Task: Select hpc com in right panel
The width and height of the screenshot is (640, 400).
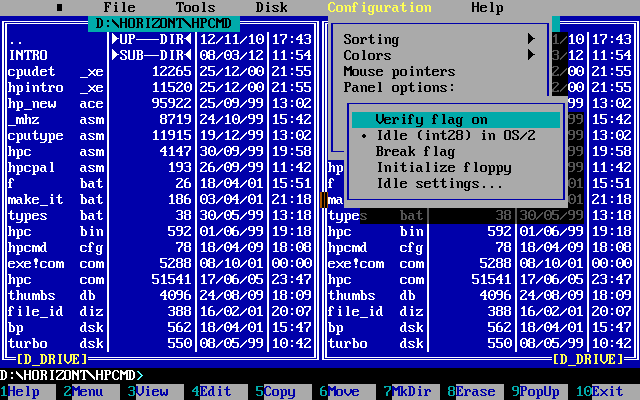Action: tap(480, 280)
